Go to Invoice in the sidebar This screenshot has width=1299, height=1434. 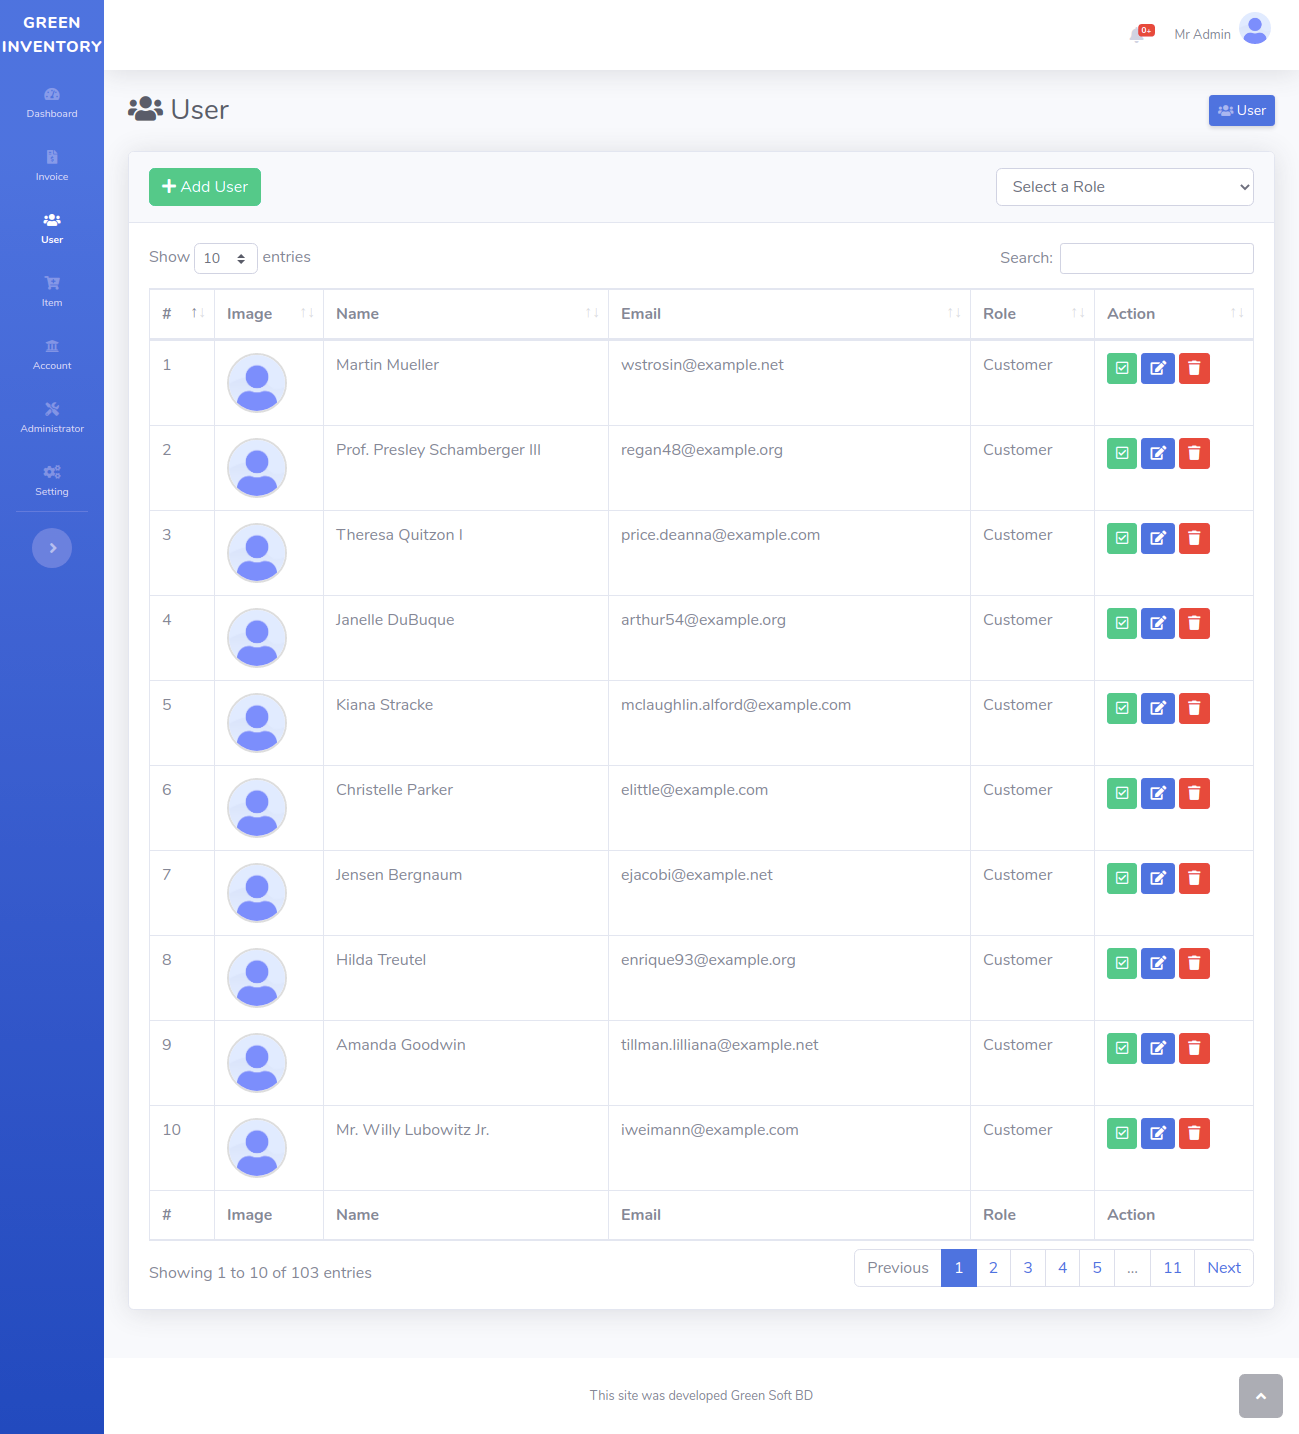tap(52, 165)
